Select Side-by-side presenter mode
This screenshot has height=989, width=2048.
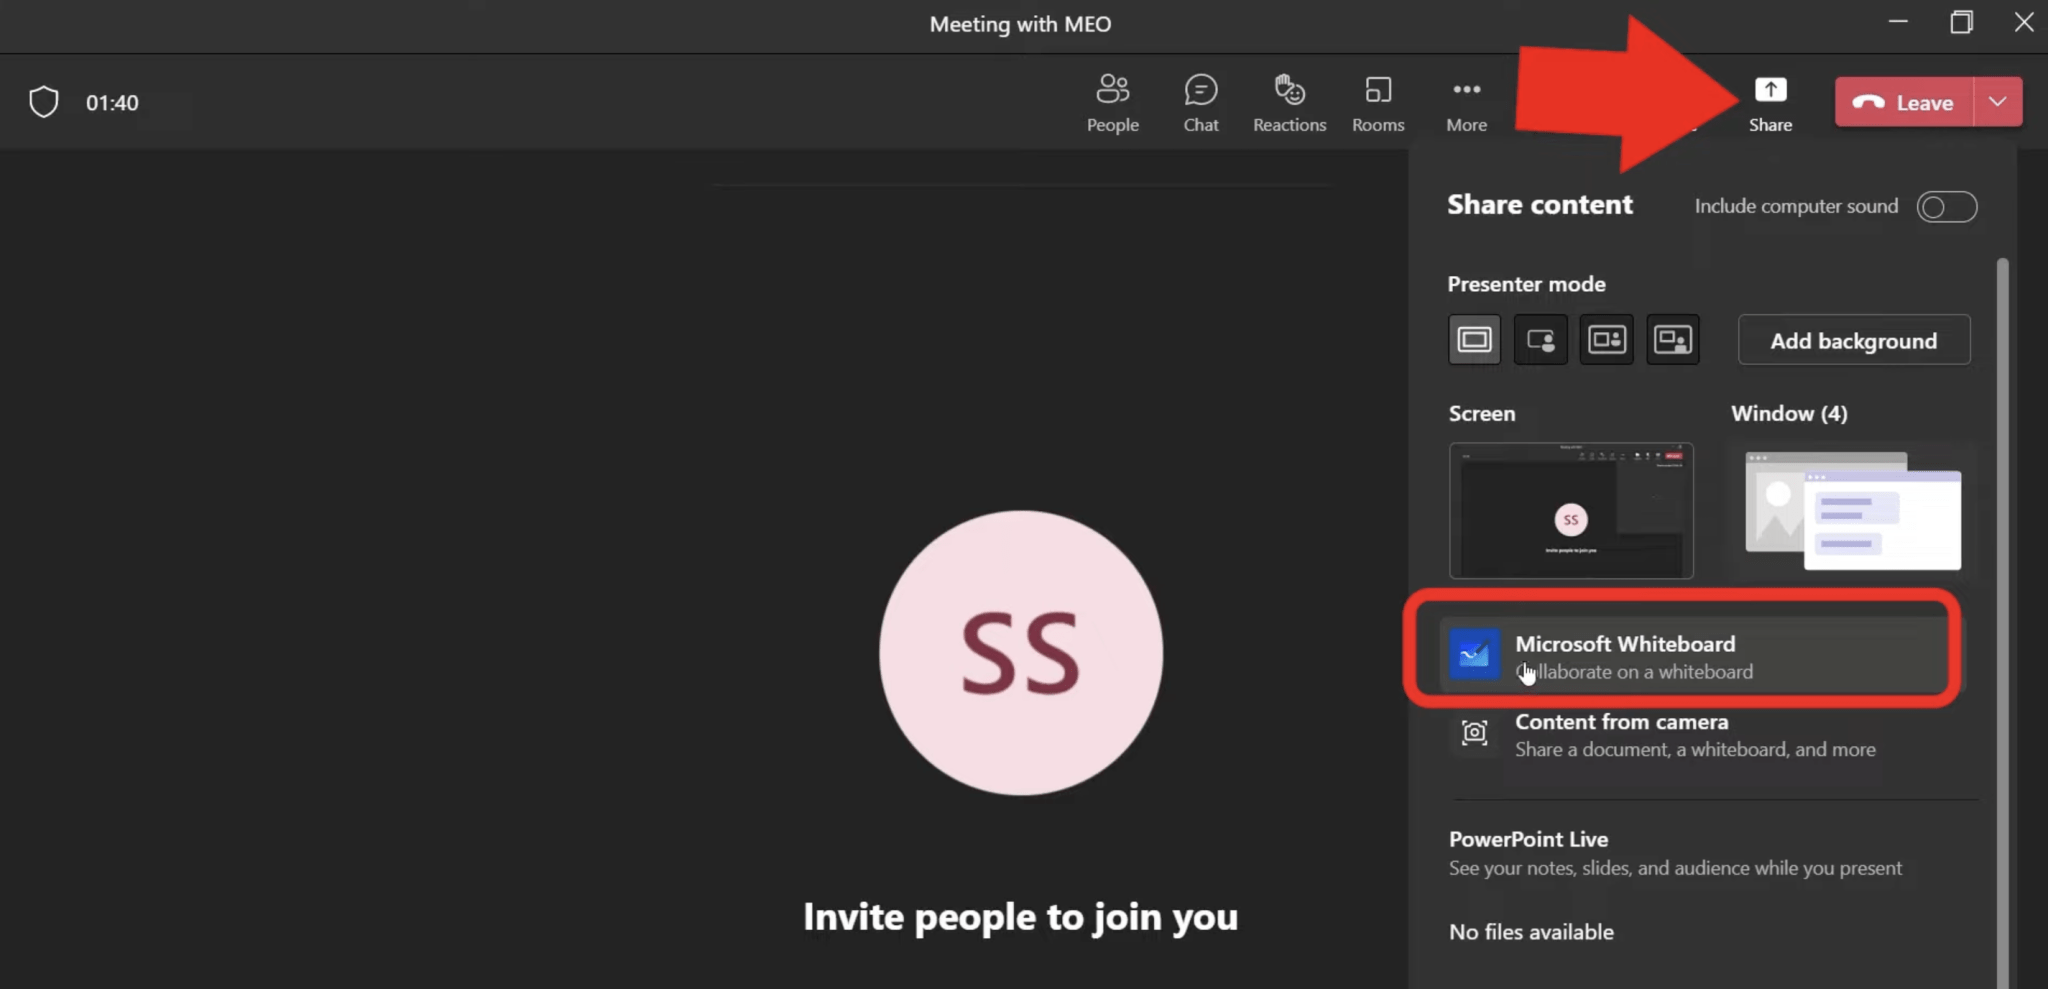click(x=1606, y=339)
